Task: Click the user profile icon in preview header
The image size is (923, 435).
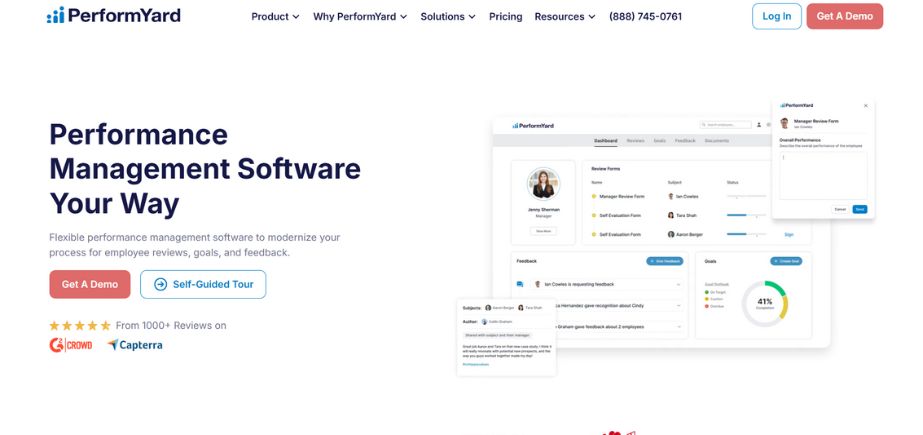Action: [759, 125]
